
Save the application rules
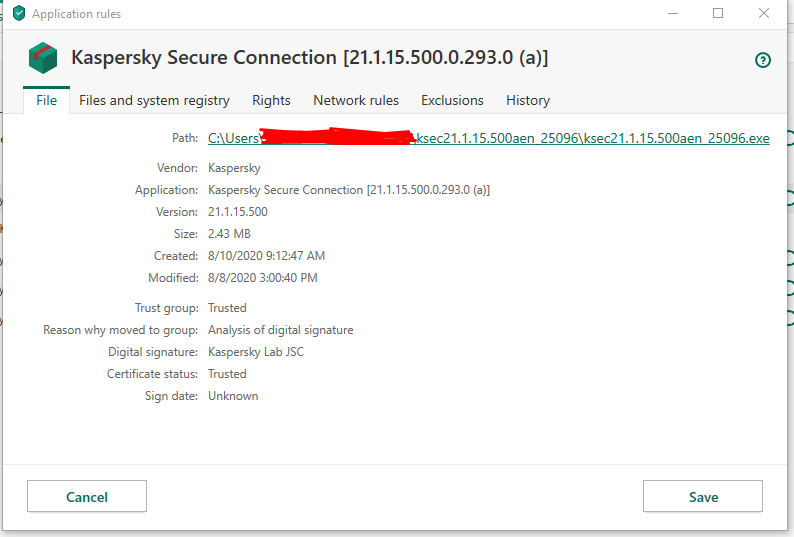click(702, 497)
